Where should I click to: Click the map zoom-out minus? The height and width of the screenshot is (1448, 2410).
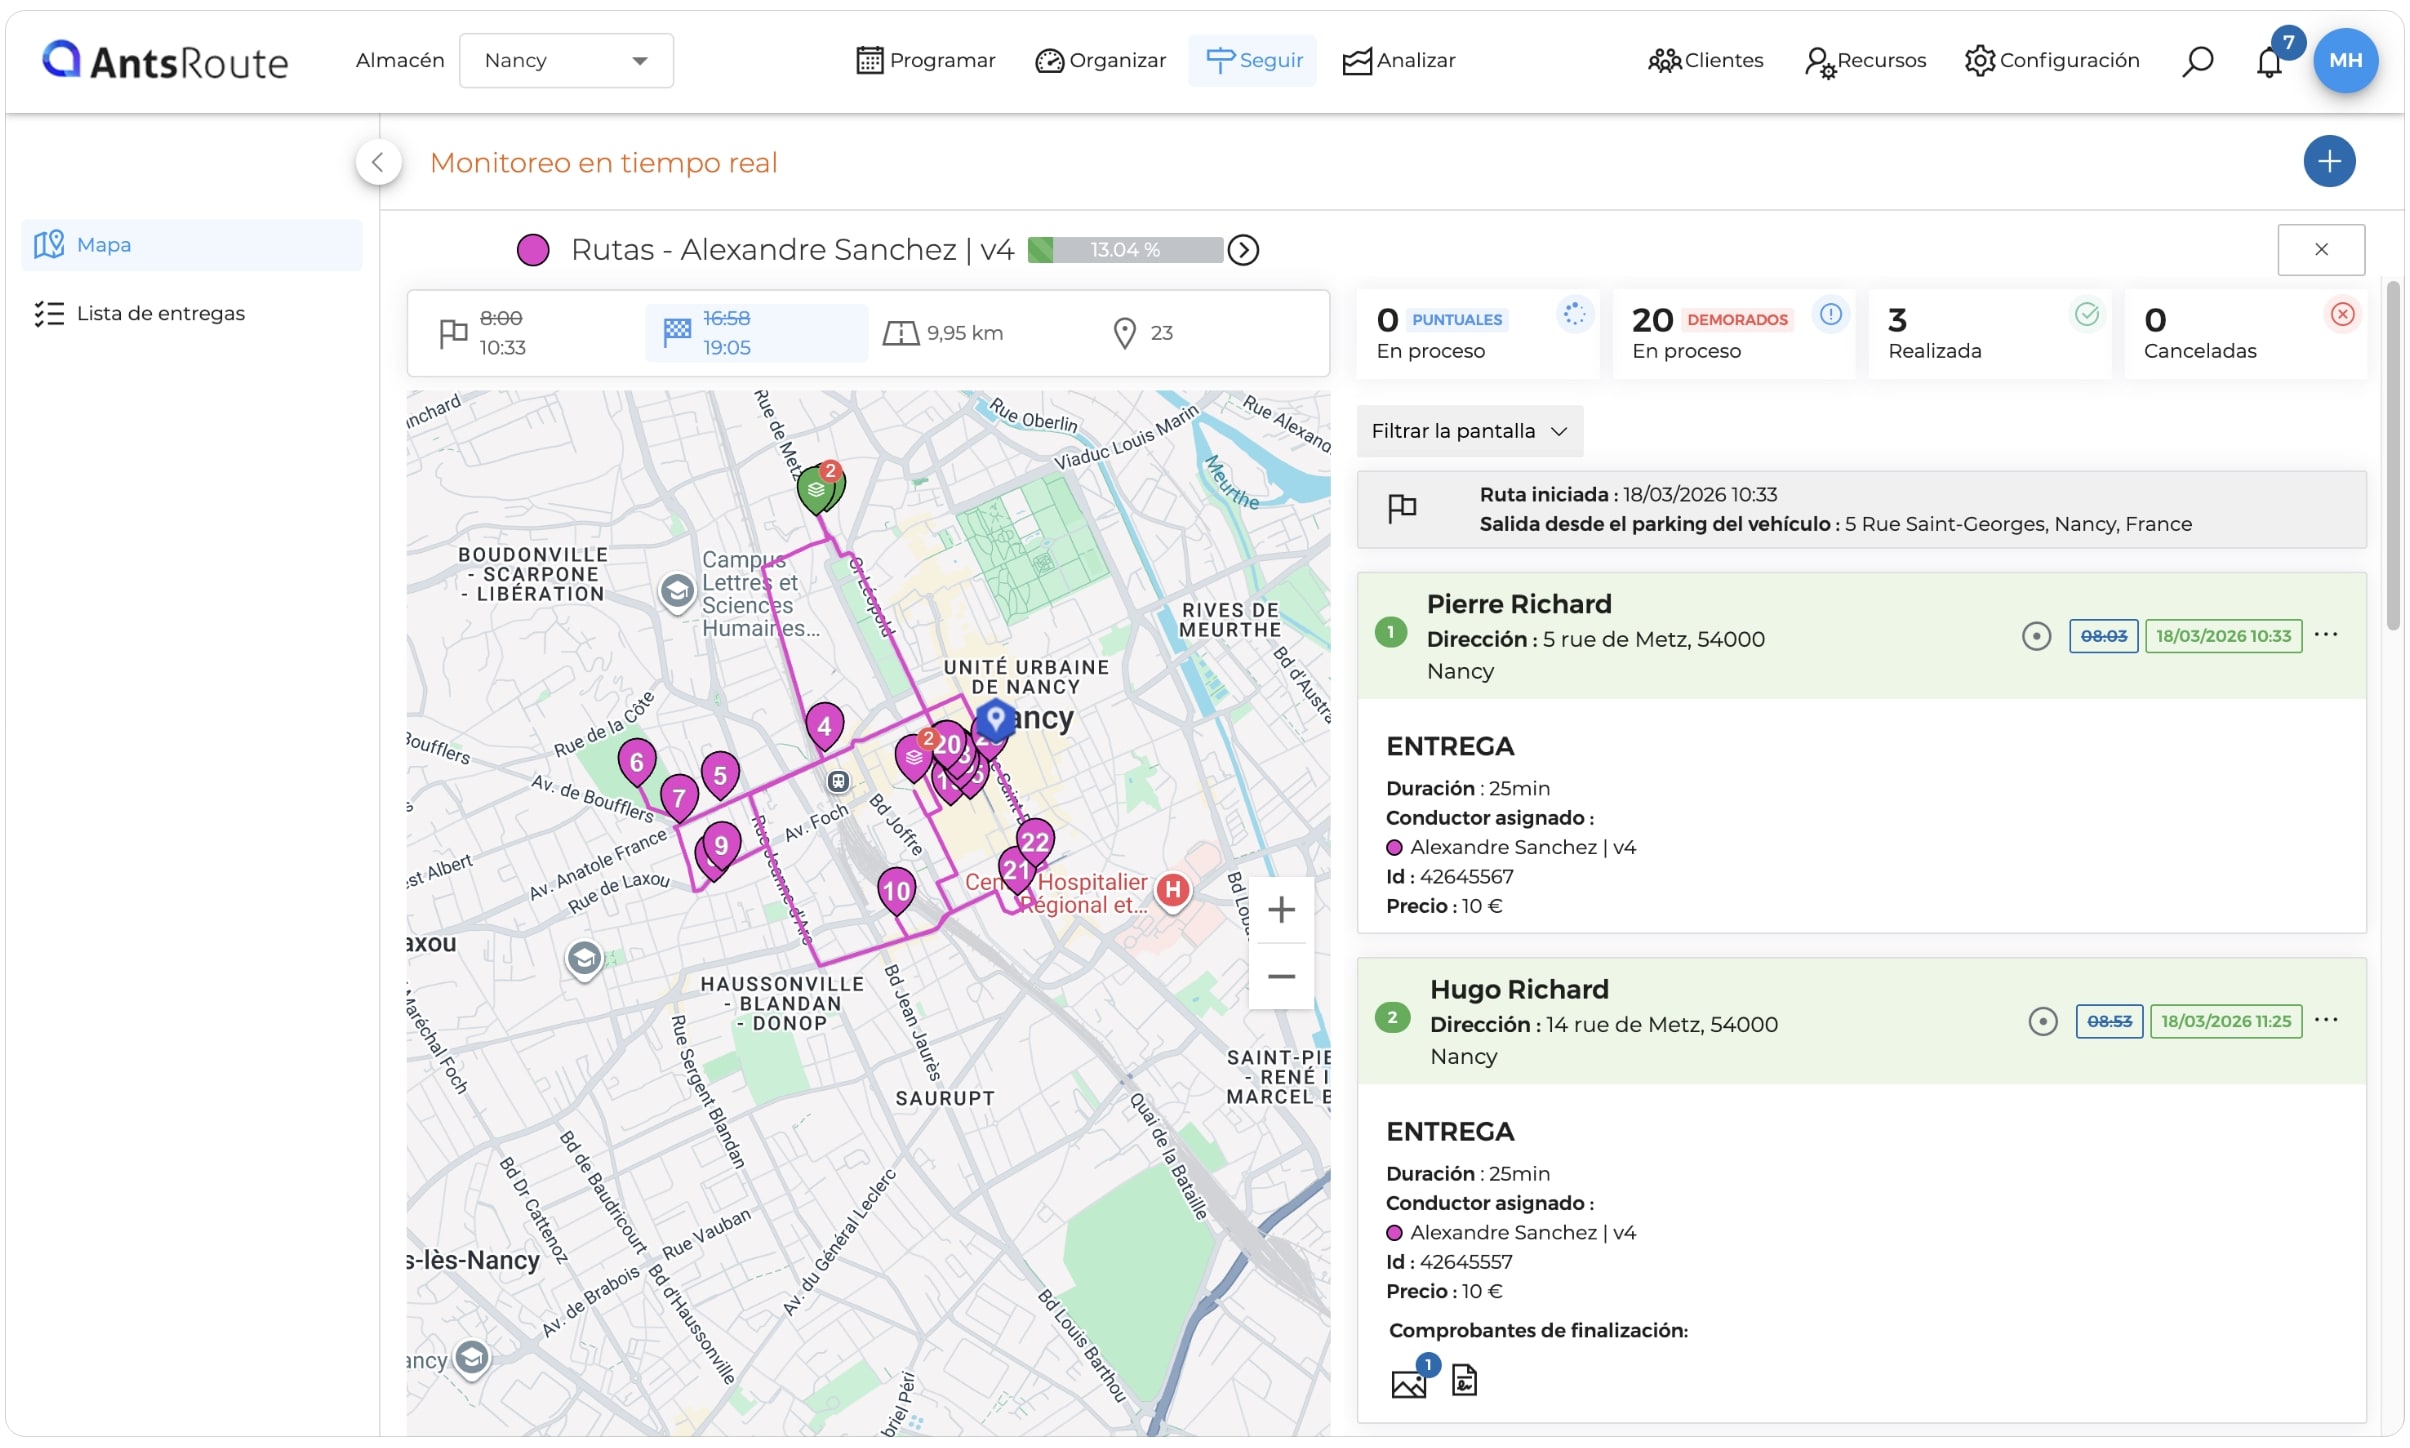pyautogui.click(x=1281, y=976)
